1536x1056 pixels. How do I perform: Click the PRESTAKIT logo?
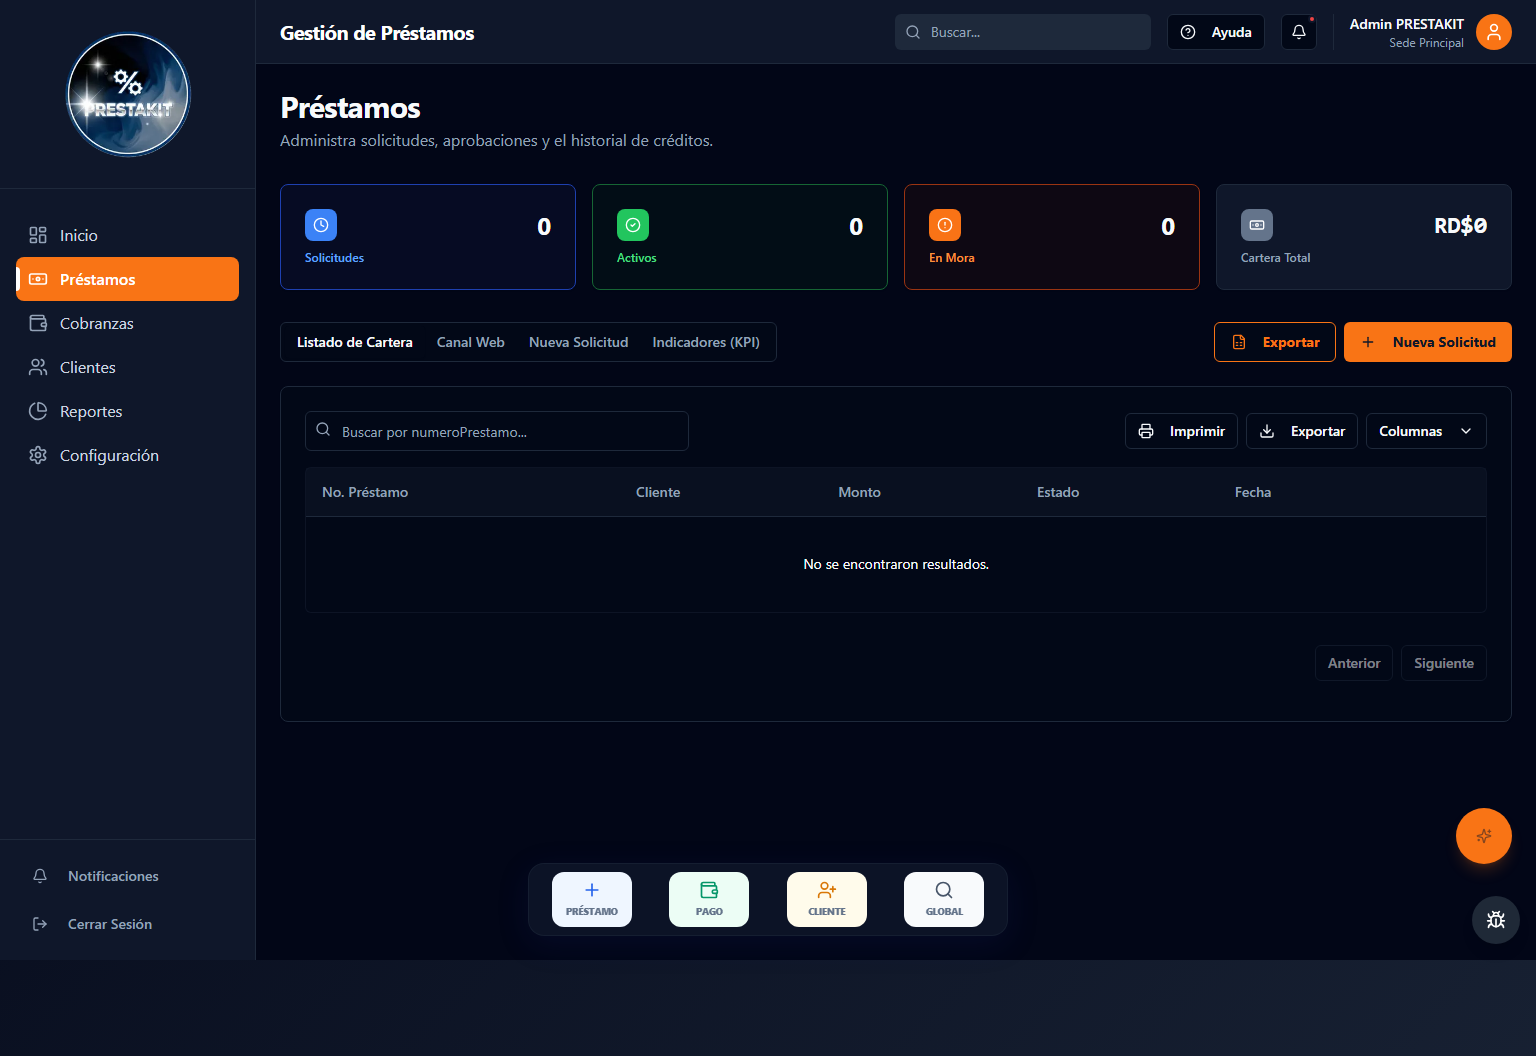(128, 95)
